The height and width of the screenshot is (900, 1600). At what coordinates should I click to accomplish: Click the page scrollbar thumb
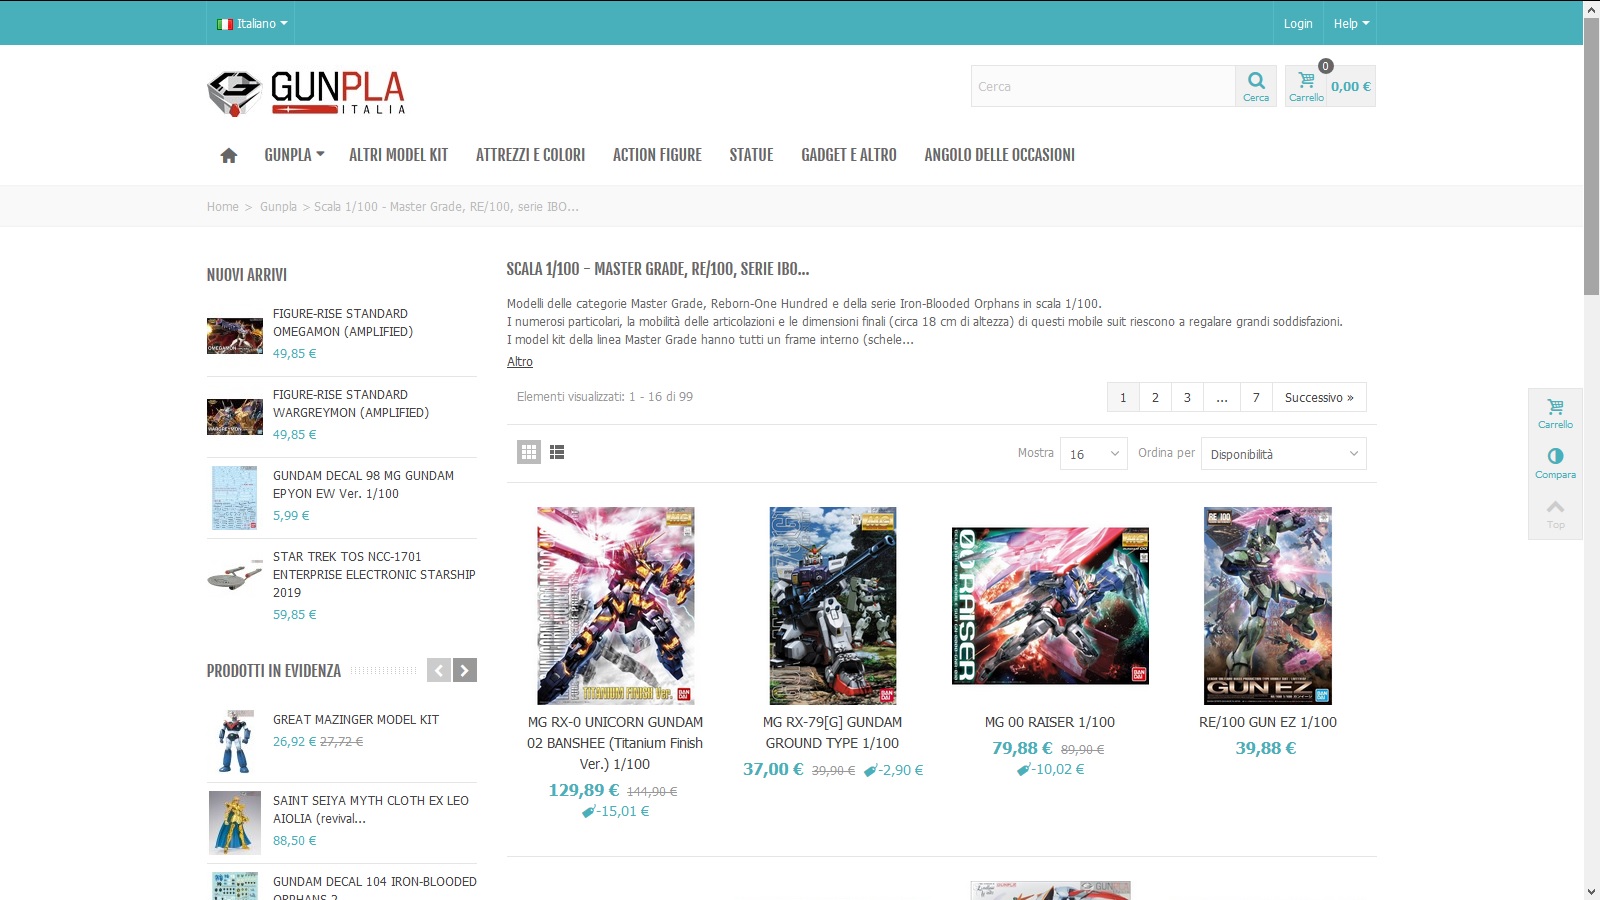[1591, 156]
